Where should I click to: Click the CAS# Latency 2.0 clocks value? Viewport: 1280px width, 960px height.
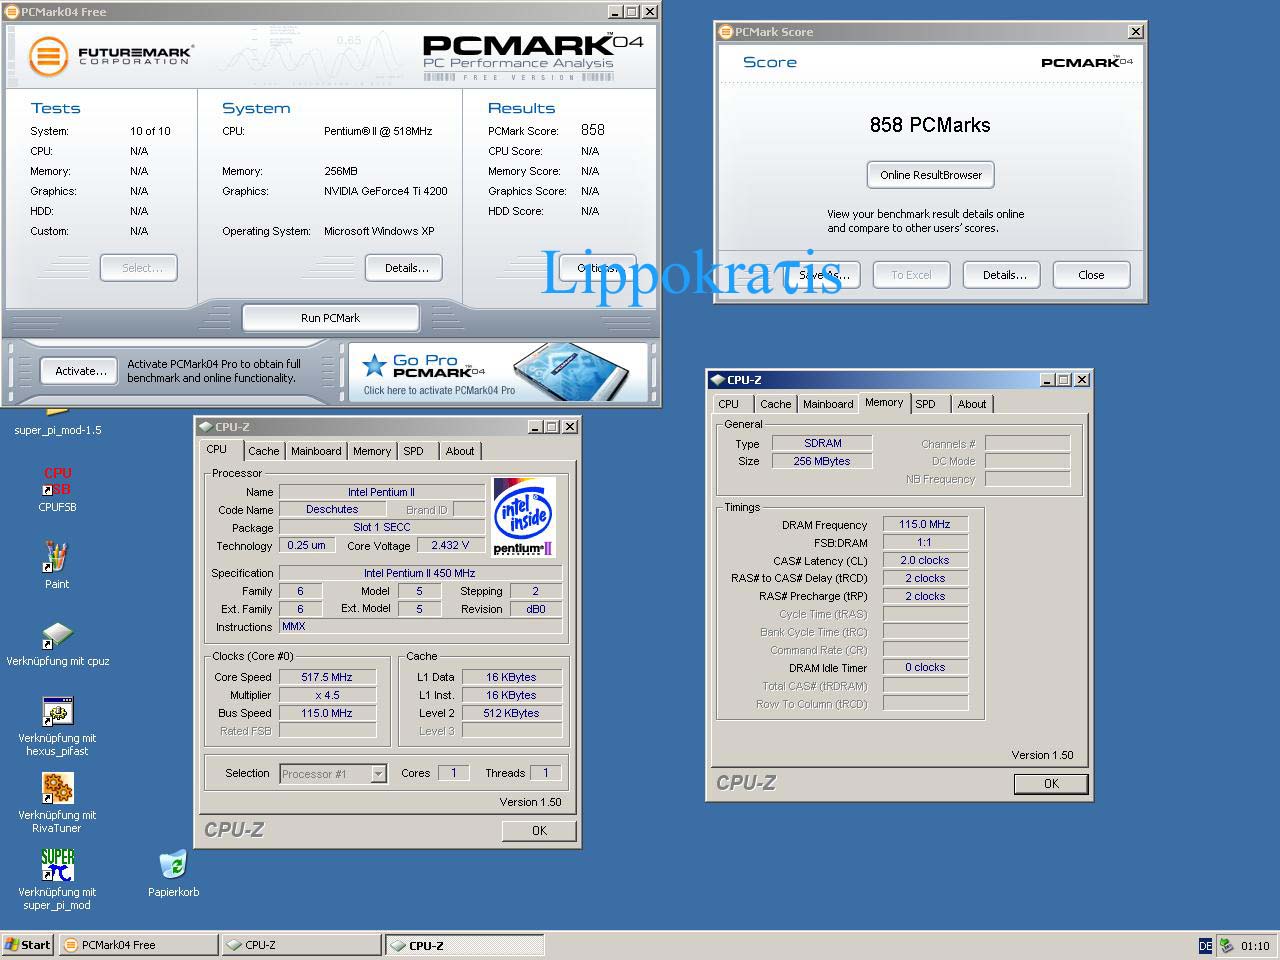click(924, 560)
